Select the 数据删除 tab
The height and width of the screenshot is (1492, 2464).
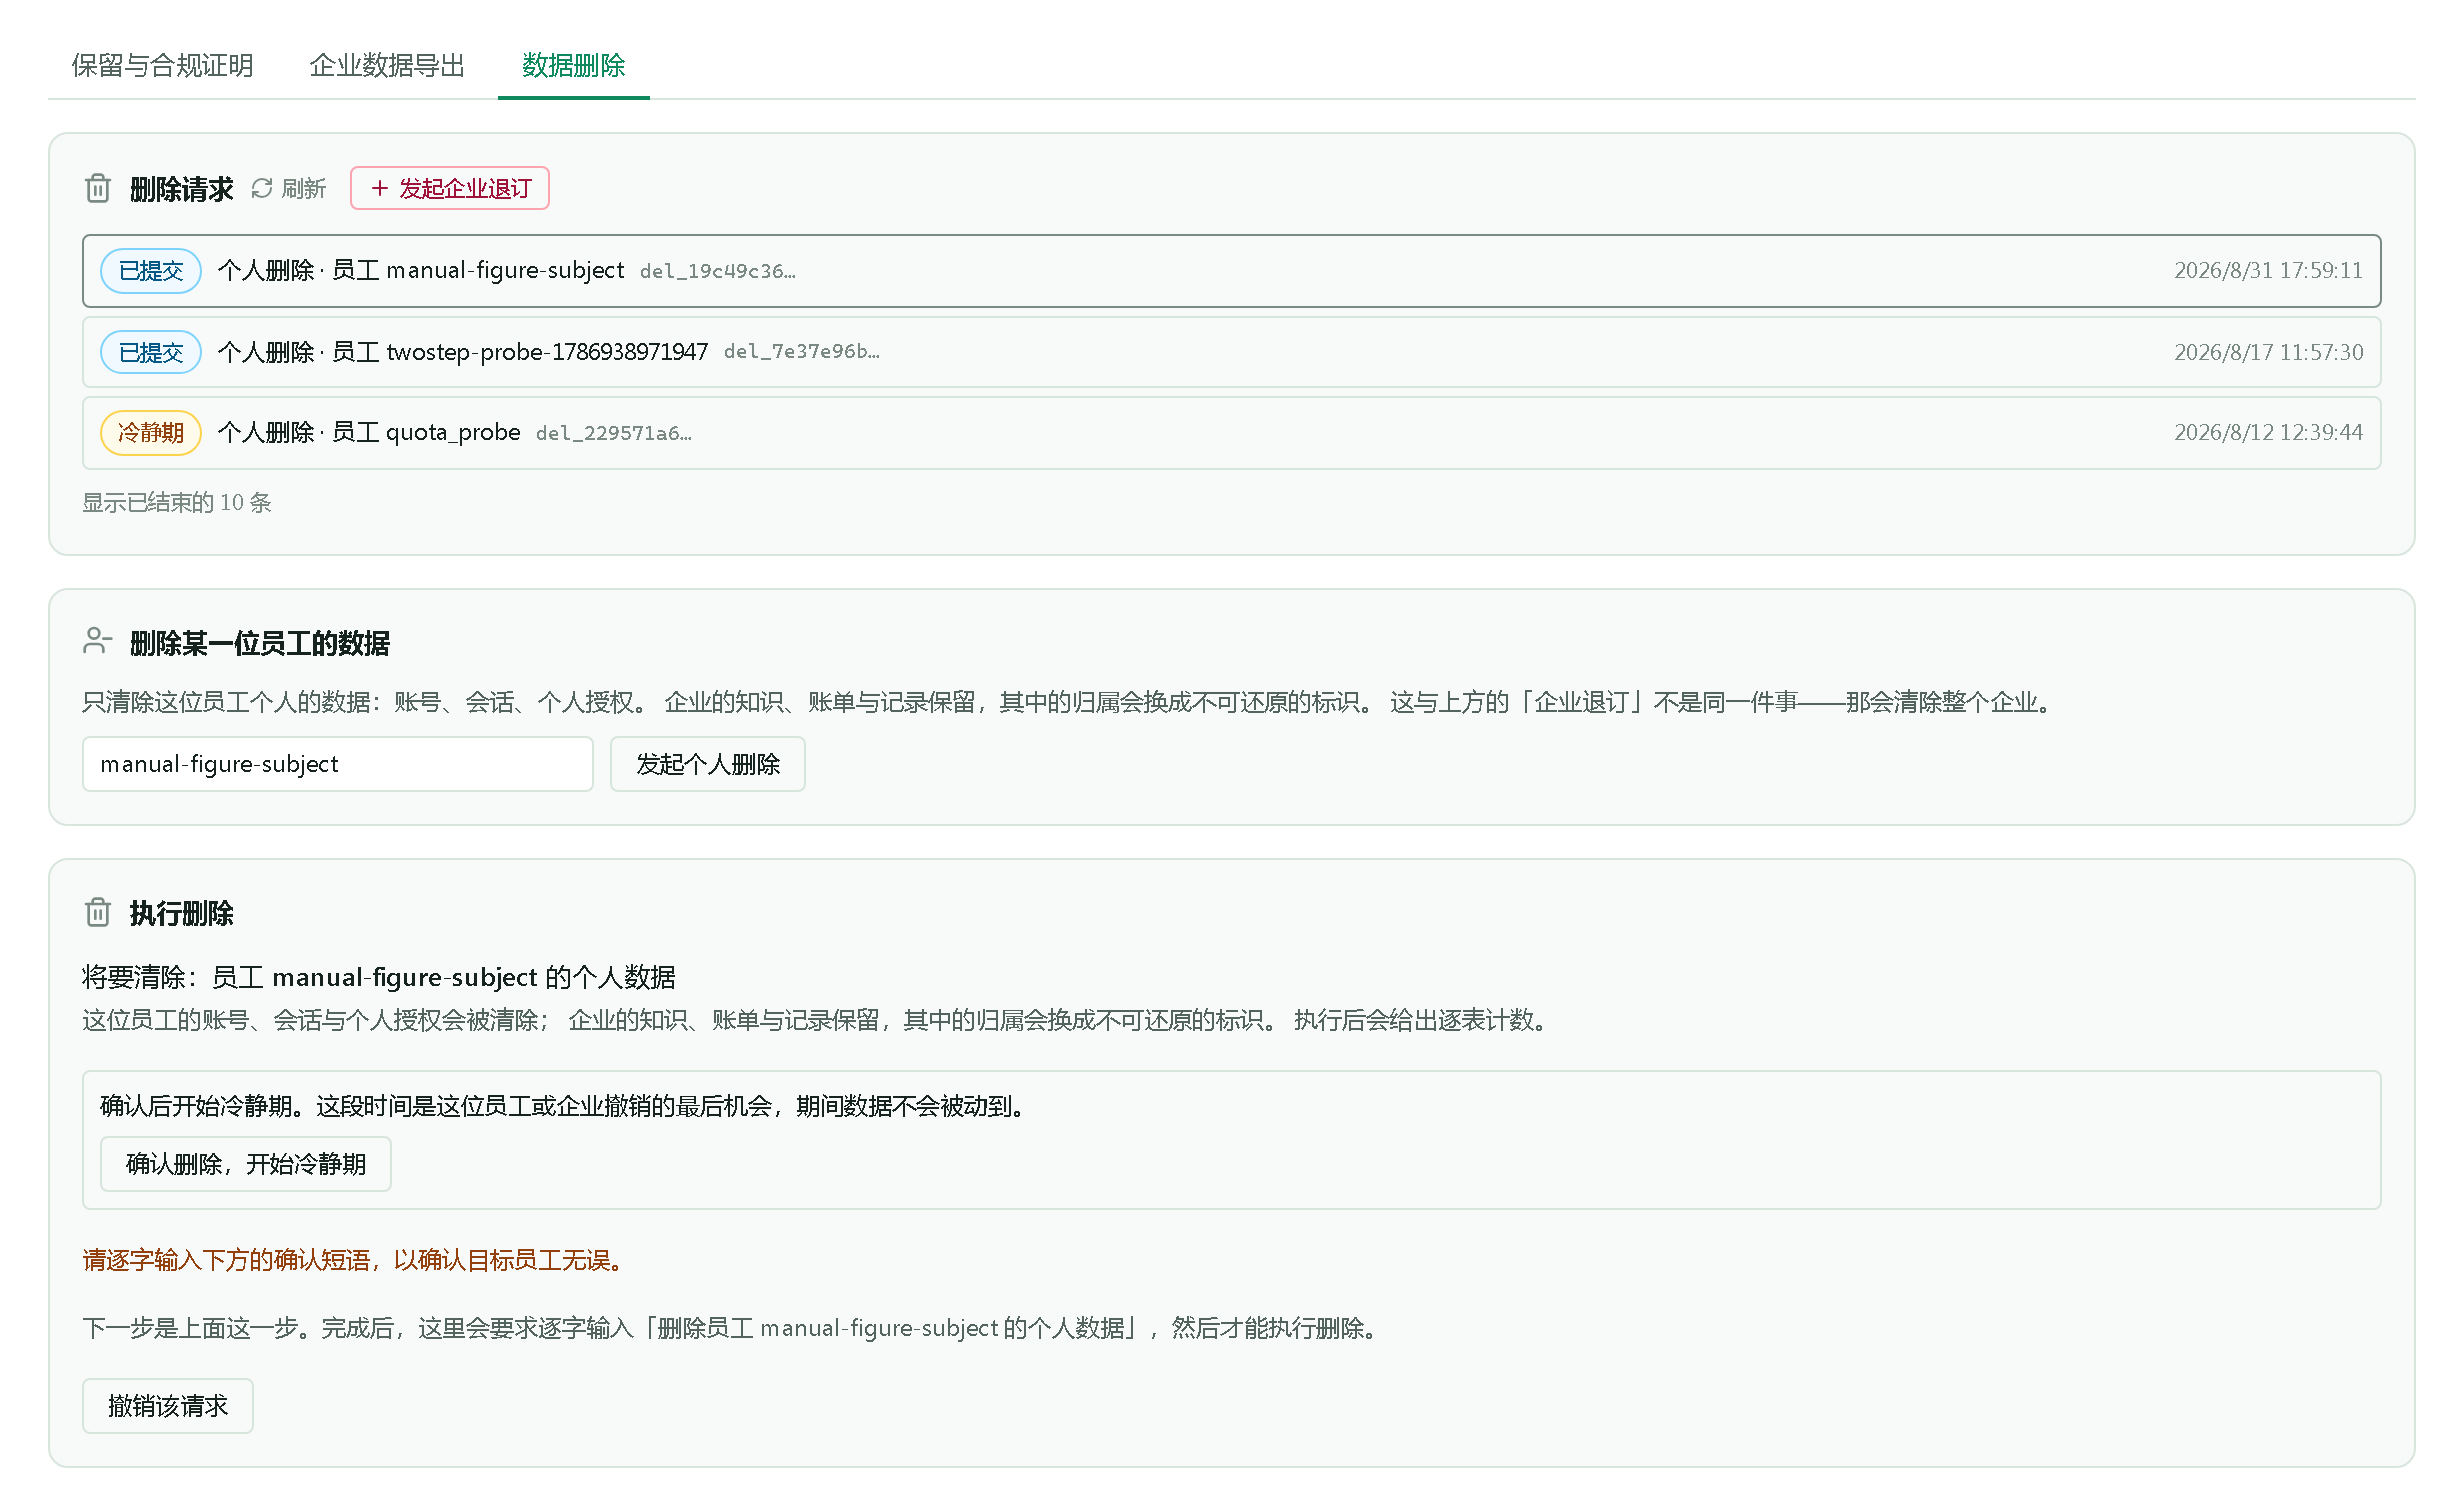point(574,66)
